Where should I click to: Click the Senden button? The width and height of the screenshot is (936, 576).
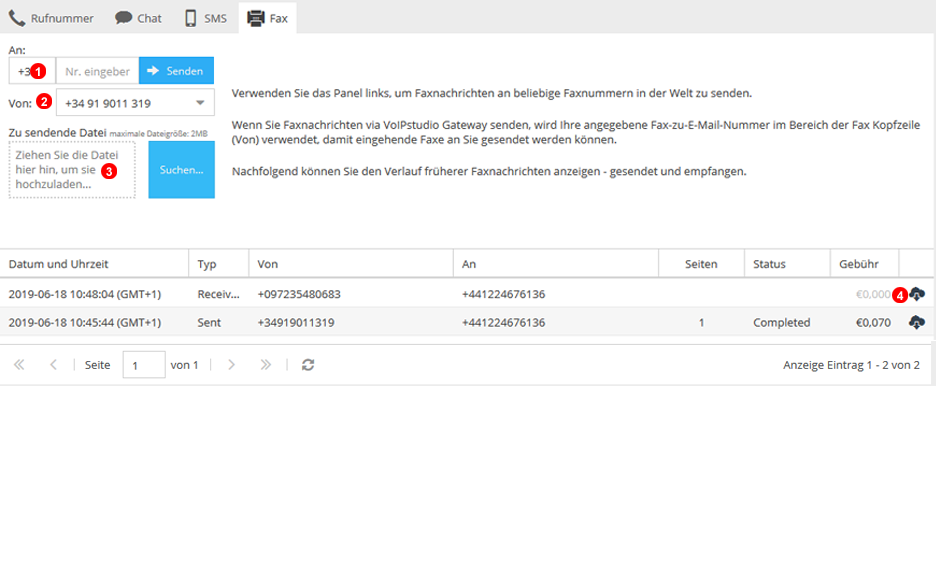tap(176, 71)
